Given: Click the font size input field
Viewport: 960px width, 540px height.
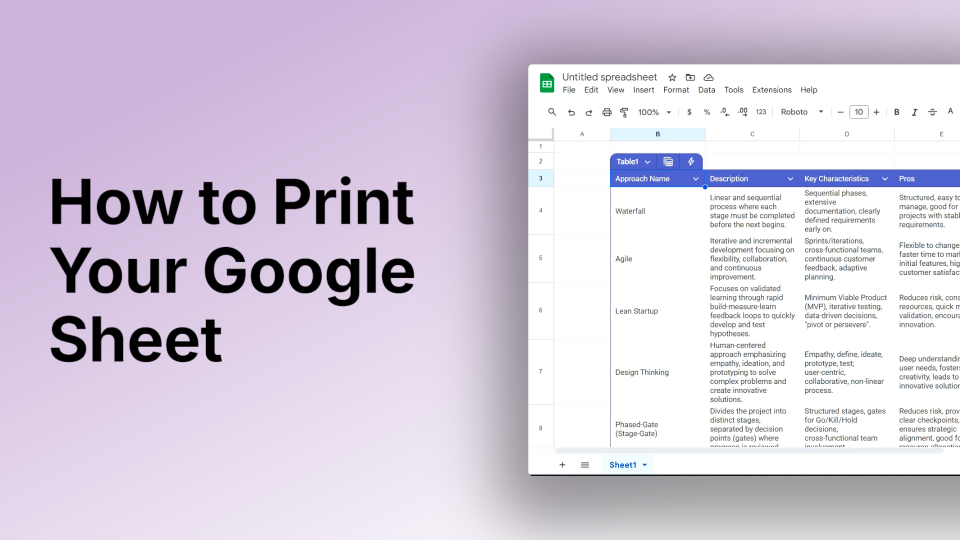Looking at the screenshot, I should pos(858,112).
